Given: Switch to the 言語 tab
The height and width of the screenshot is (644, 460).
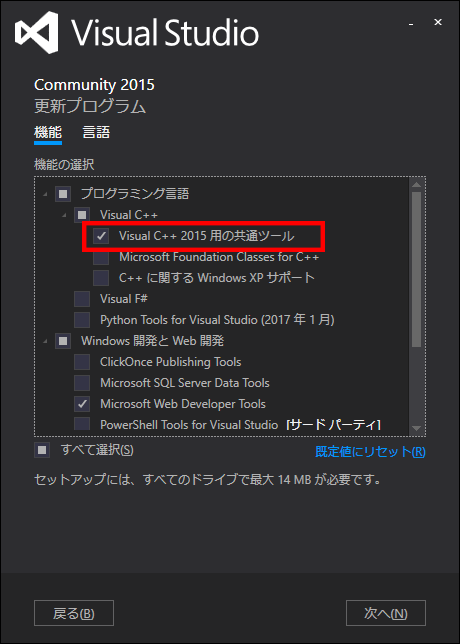Looking at the screenshot, I should tap(96, 133).
